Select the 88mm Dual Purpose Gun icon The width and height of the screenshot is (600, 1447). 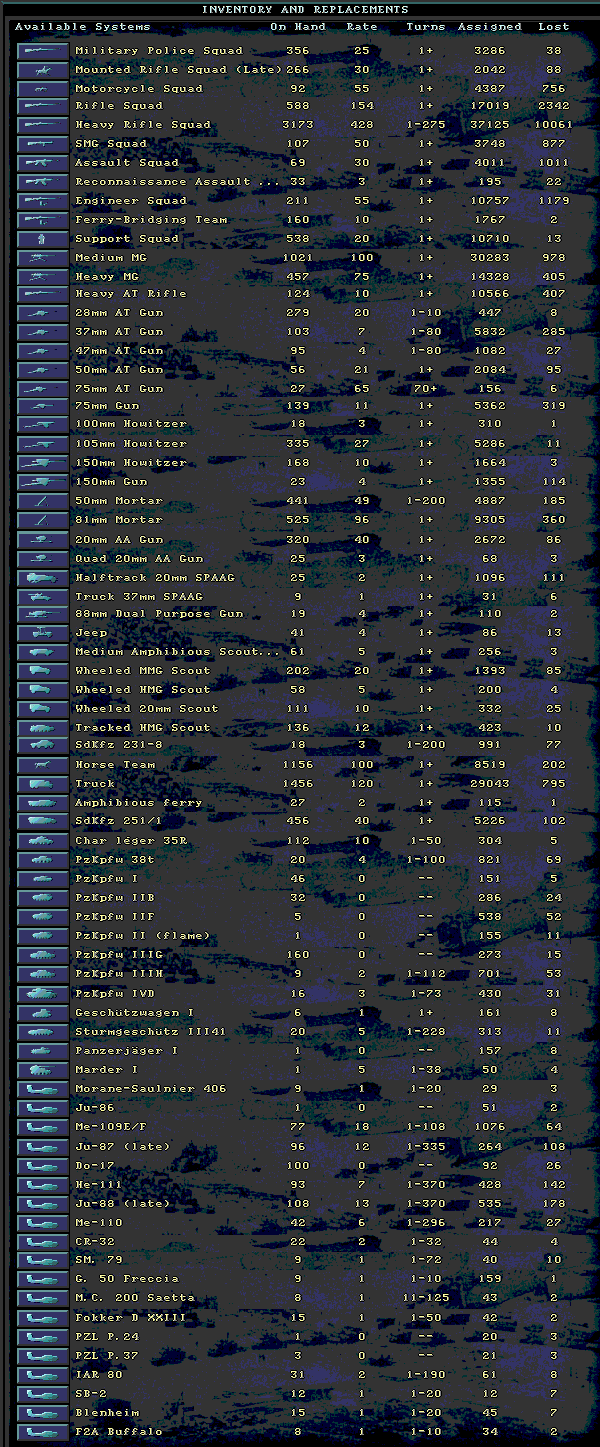pos(43,614)
